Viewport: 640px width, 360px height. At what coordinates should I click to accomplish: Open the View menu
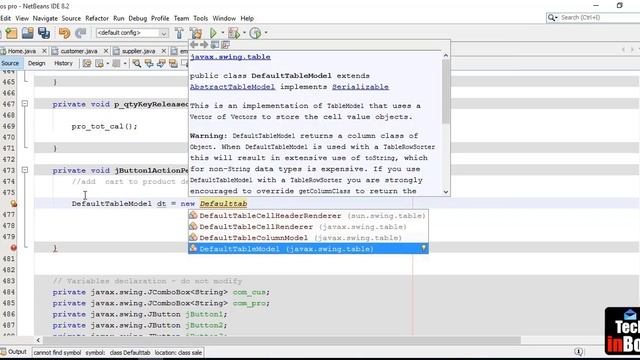pyautogui.click(x=22, y=18)
